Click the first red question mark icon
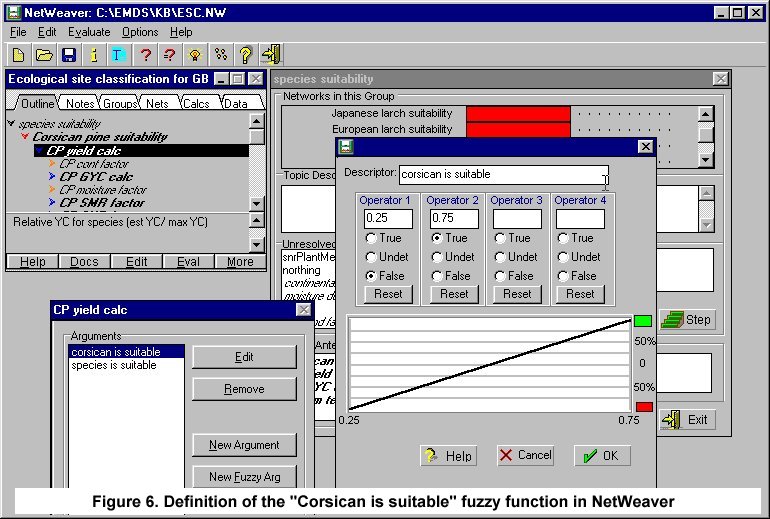 pos(145,55)
